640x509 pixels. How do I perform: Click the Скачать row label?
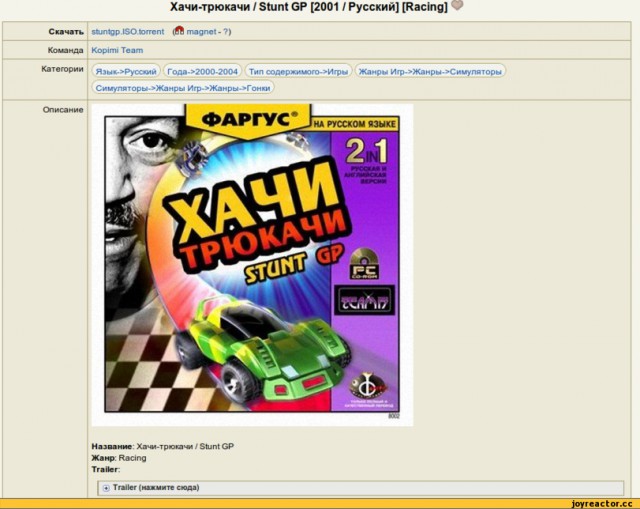[x=66, y=31]
